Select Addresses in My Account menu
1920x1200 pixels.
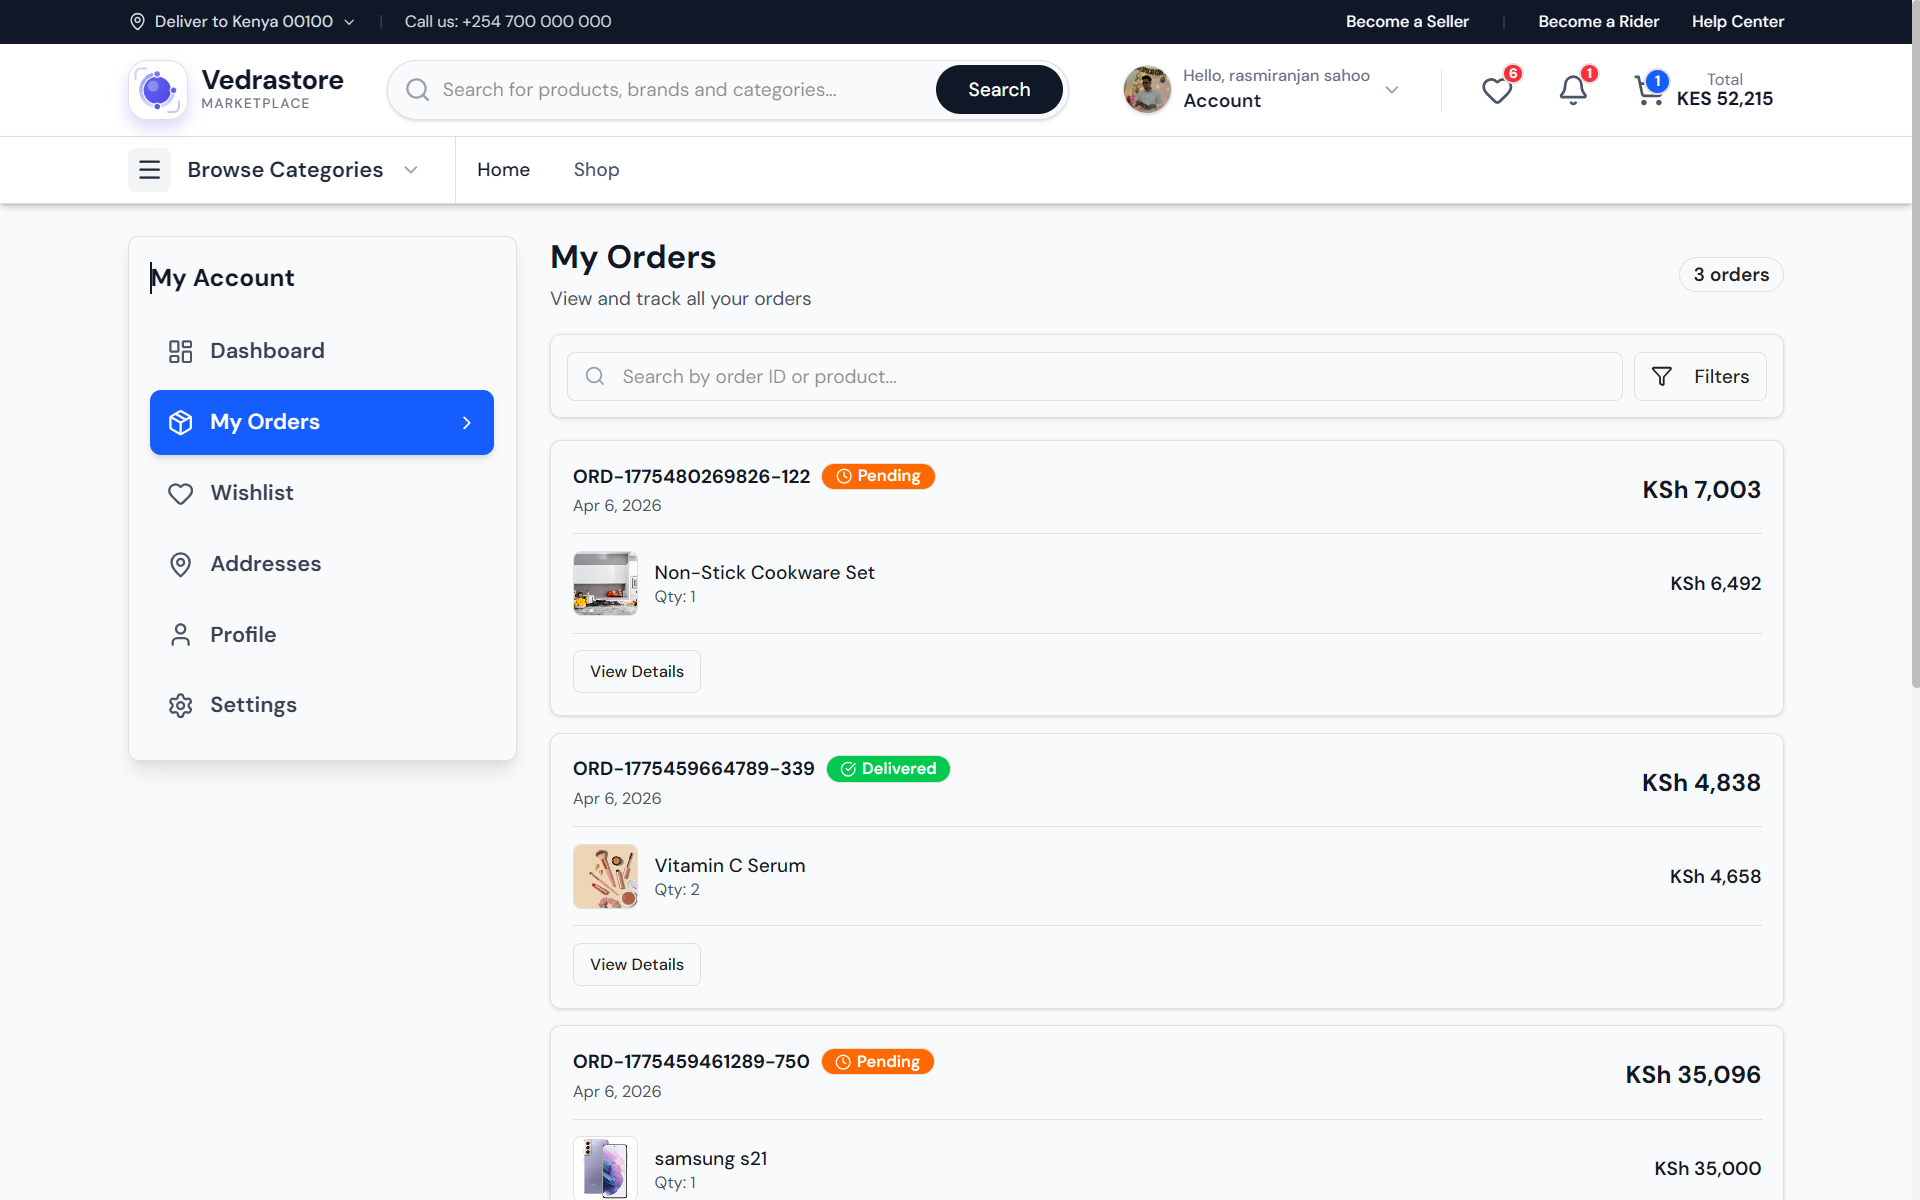point(322,564)
